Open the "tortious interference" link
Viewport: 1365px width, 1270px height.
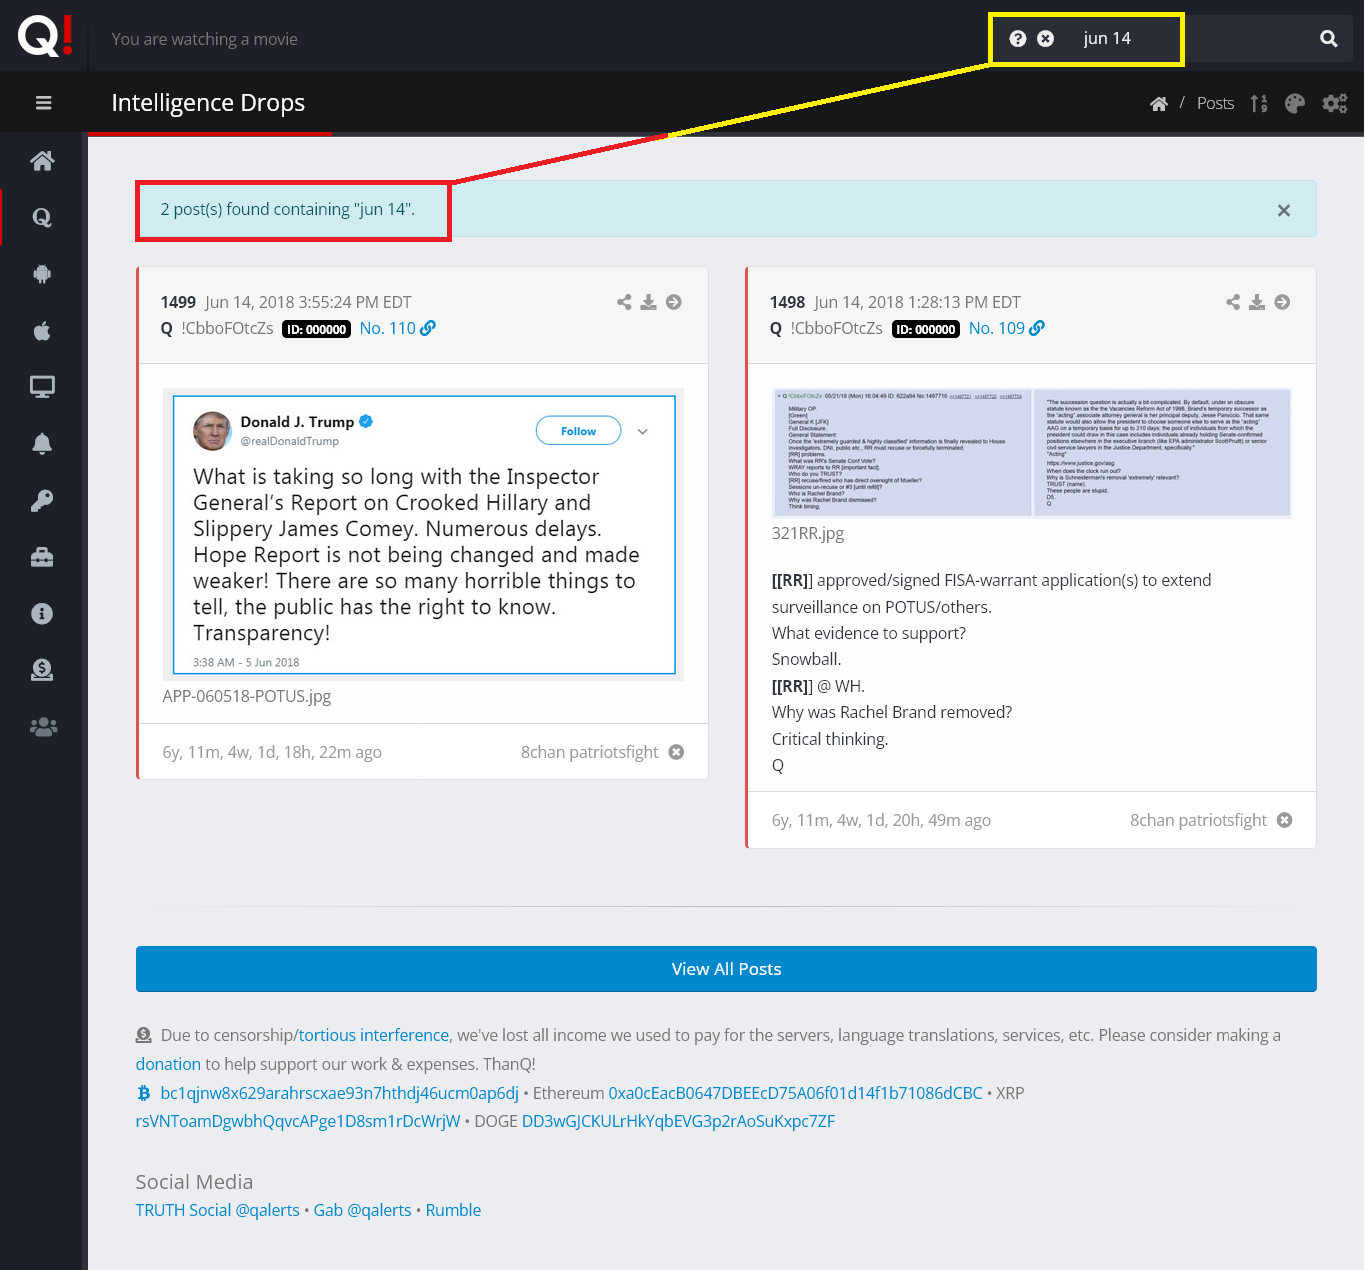coord(374,1035)
